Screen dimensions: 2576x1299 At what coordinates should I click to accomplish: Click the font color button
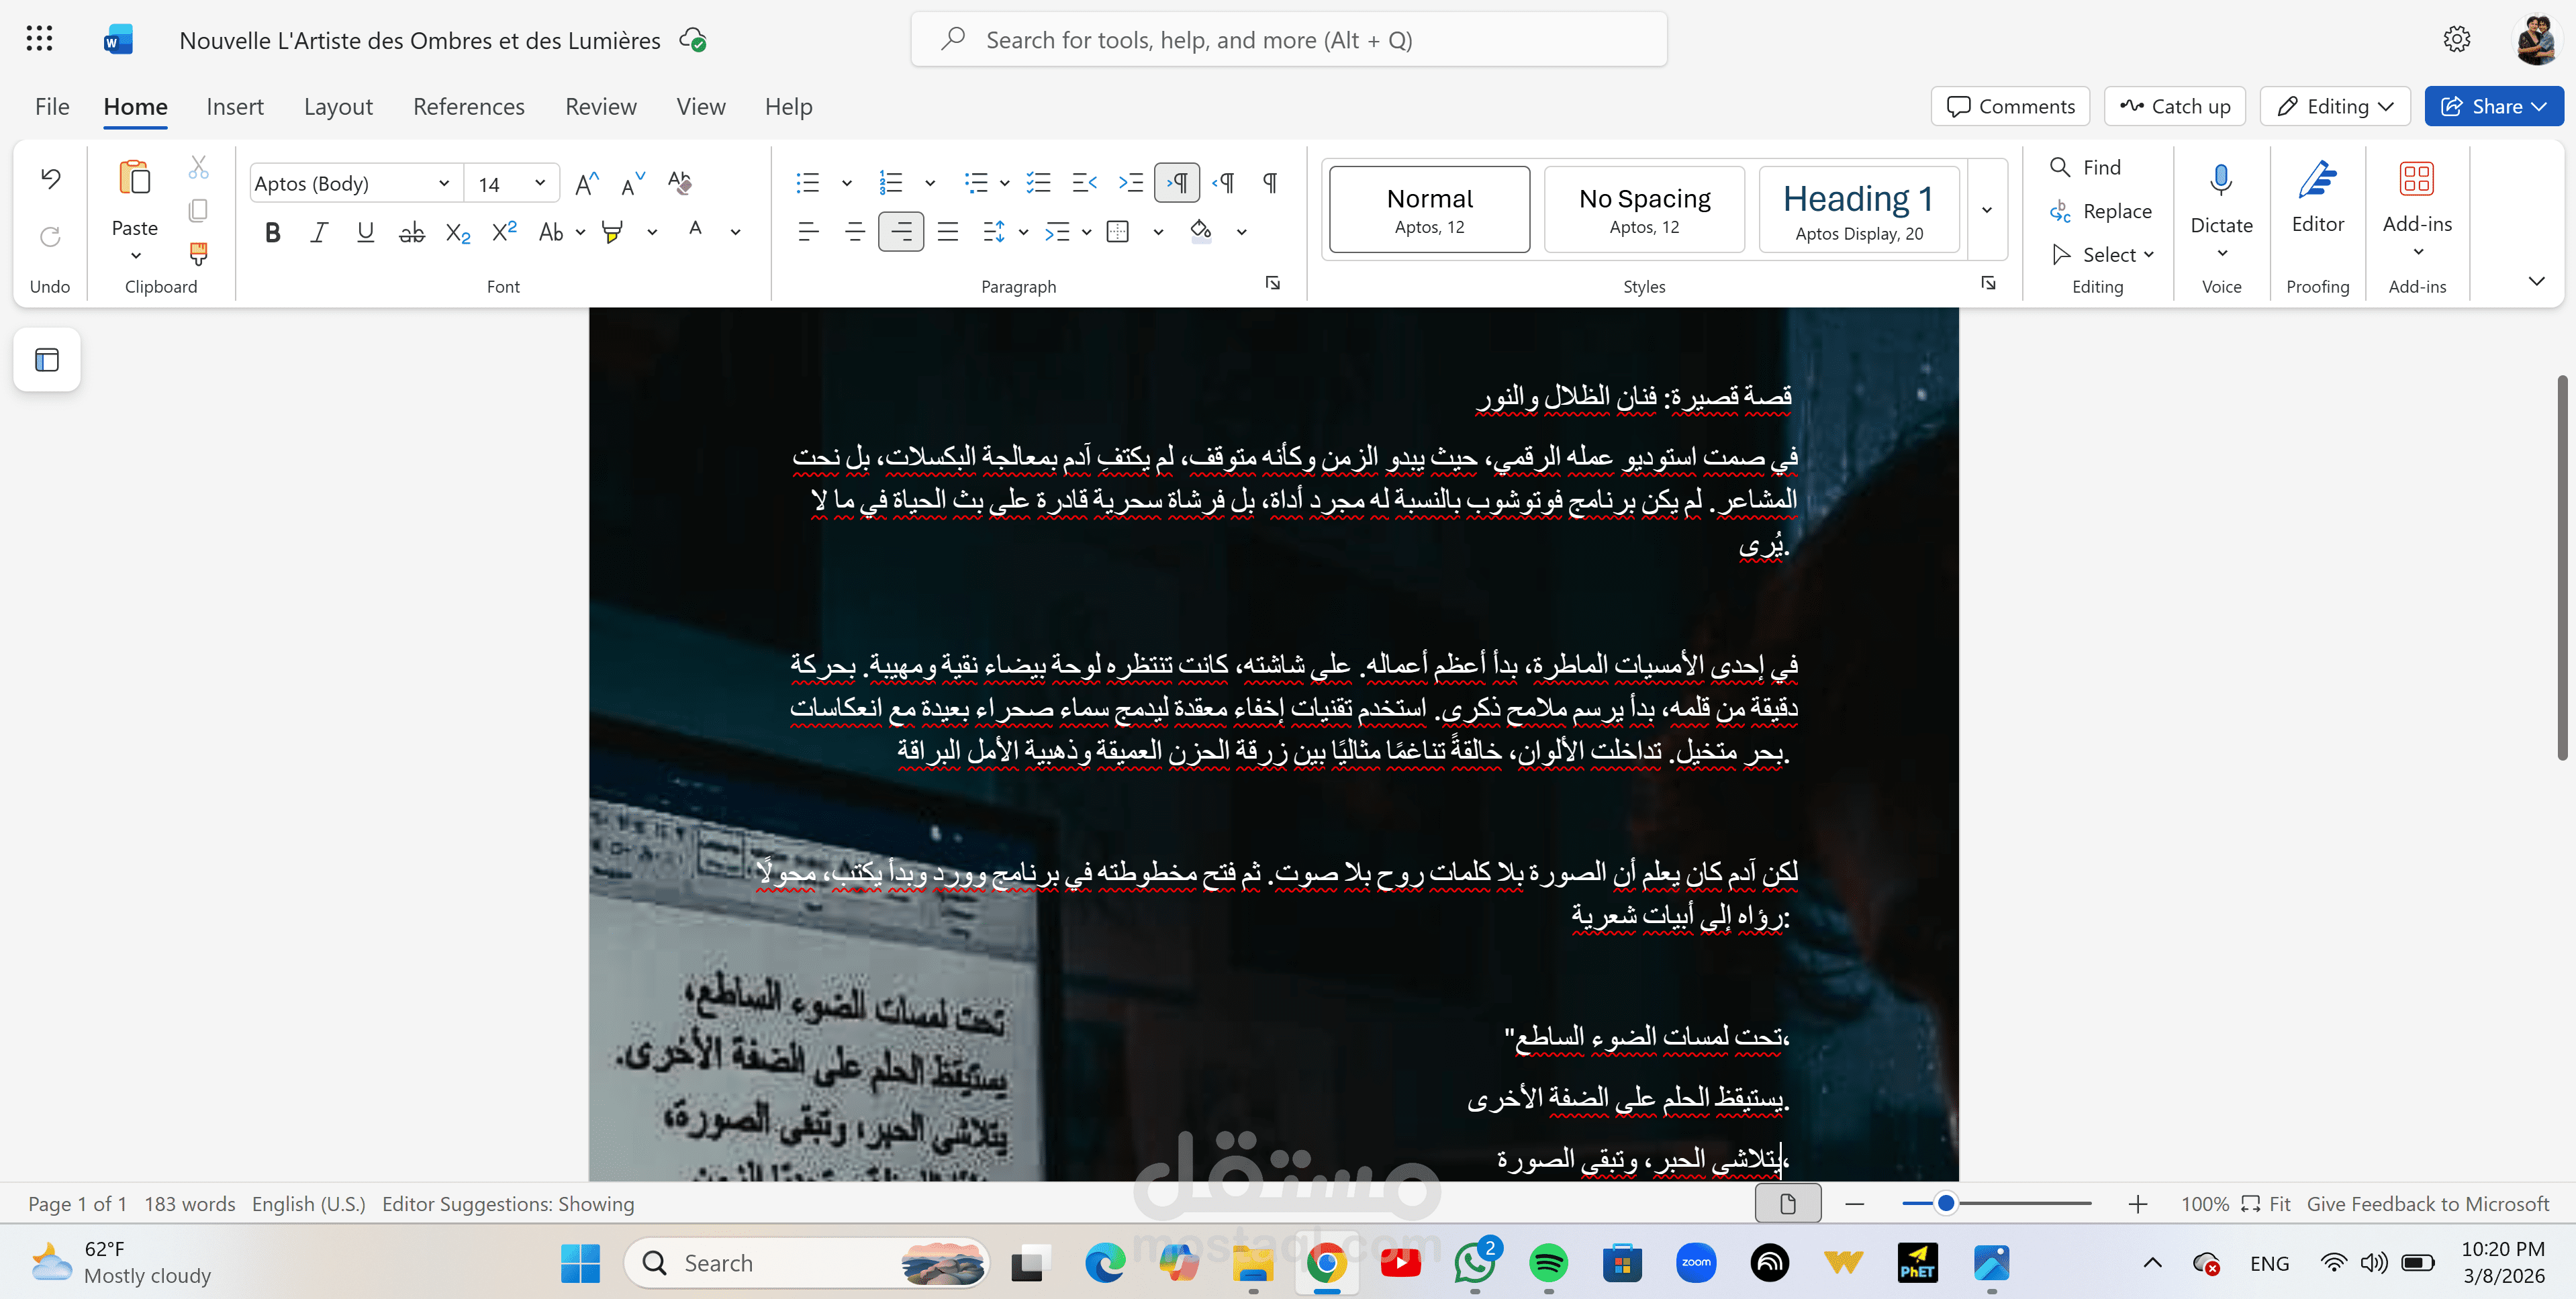click(x=695, y=232)
